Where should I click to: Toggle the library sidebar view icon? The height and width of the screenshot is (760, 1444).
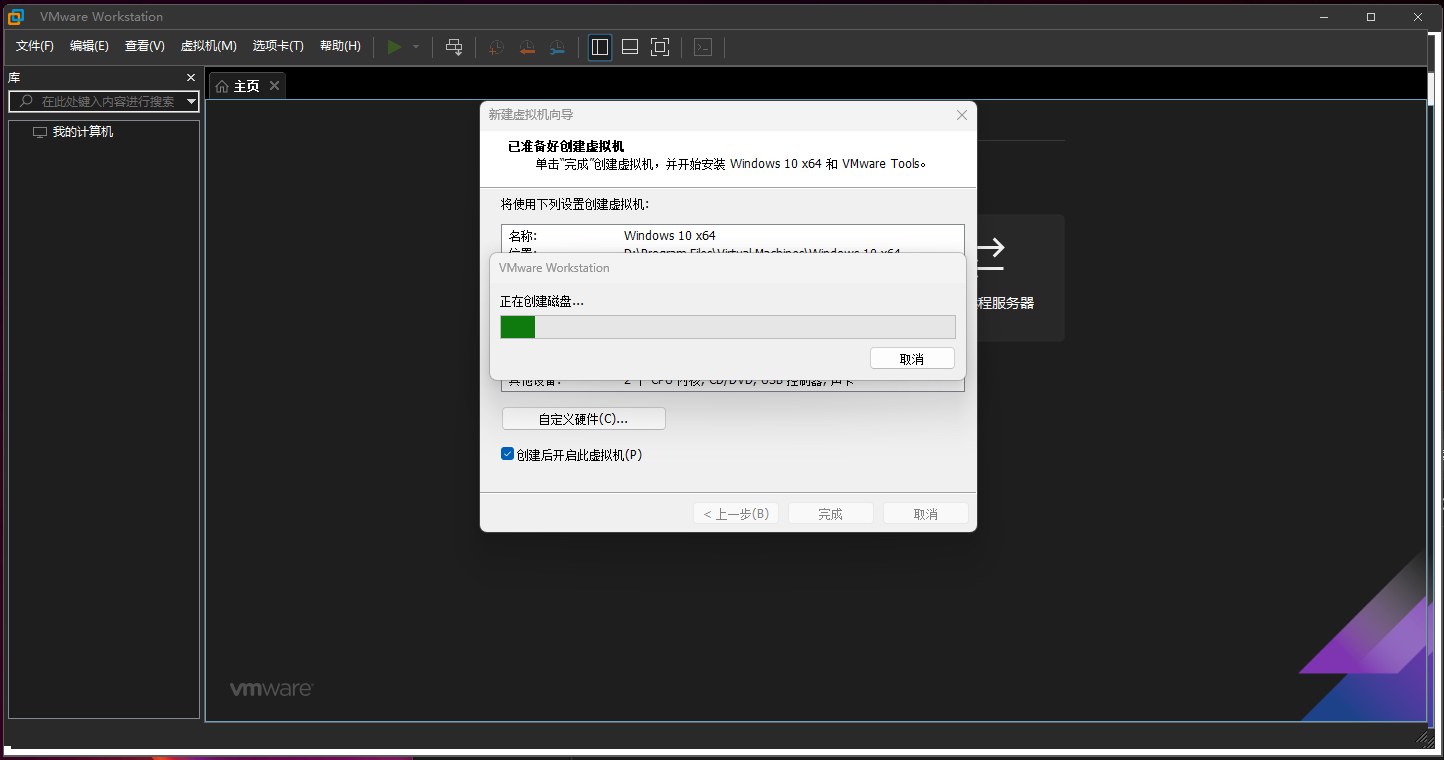(x=600, y=47)
